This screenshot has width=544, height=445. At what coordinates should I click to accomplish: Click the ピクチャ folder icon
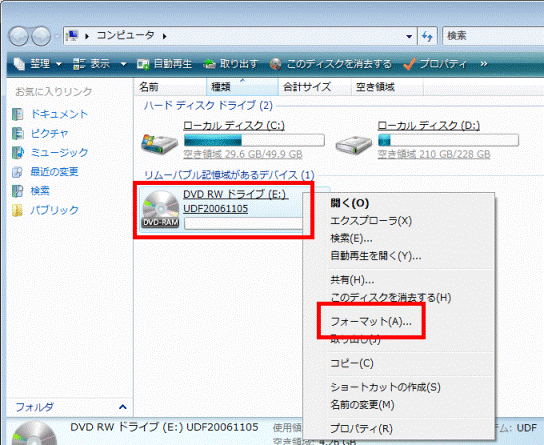18,134
